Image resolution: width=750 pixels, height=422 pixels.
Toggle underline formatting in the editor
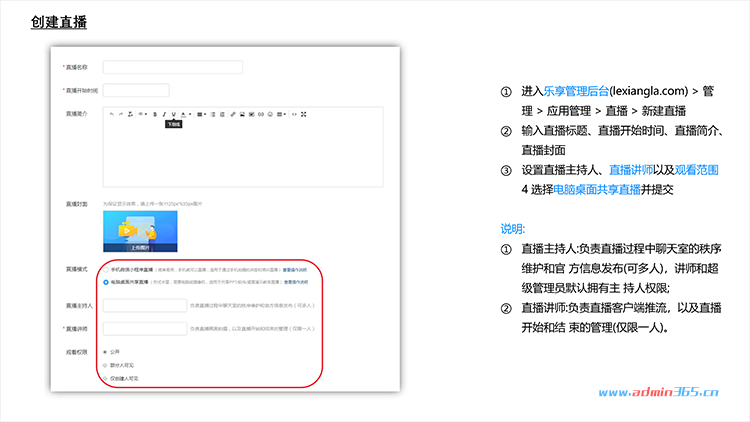tap(174, 114)
